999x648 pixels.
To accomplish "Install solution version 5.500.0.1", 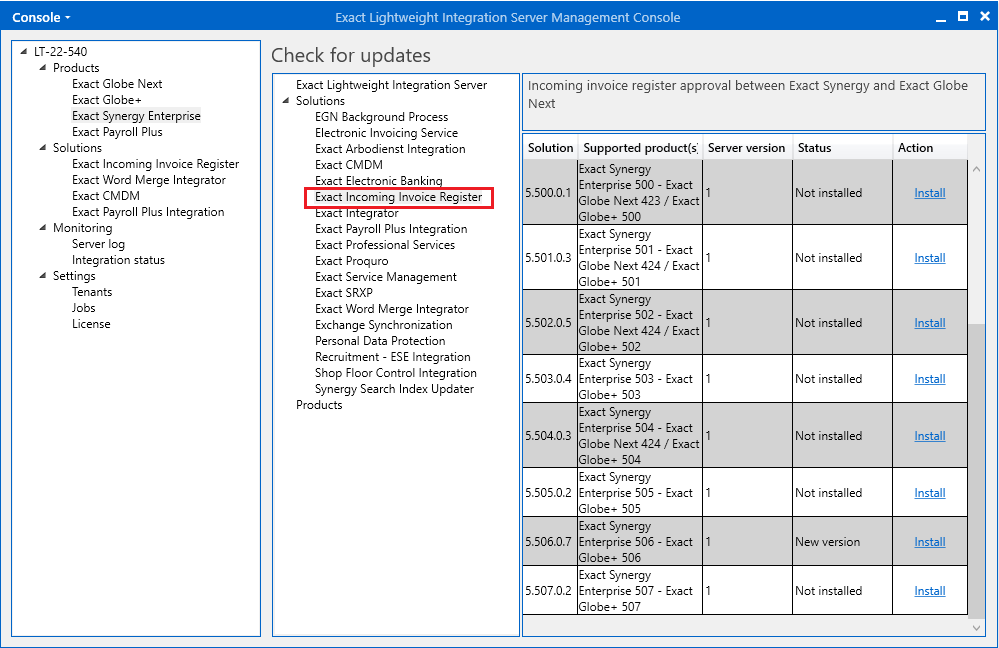I will pos(929,193).
